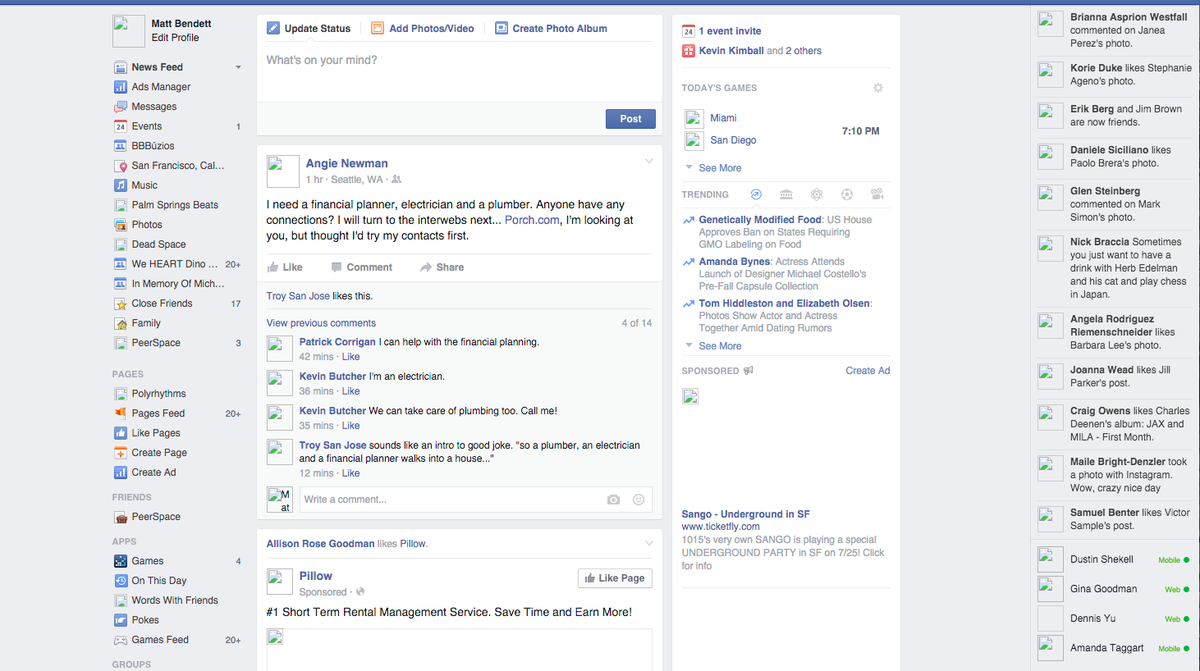The width and height of the screenshot is (1200, 671).
Task: Click Comment on Angie Newman's post
Action: (x=362, y=267)
